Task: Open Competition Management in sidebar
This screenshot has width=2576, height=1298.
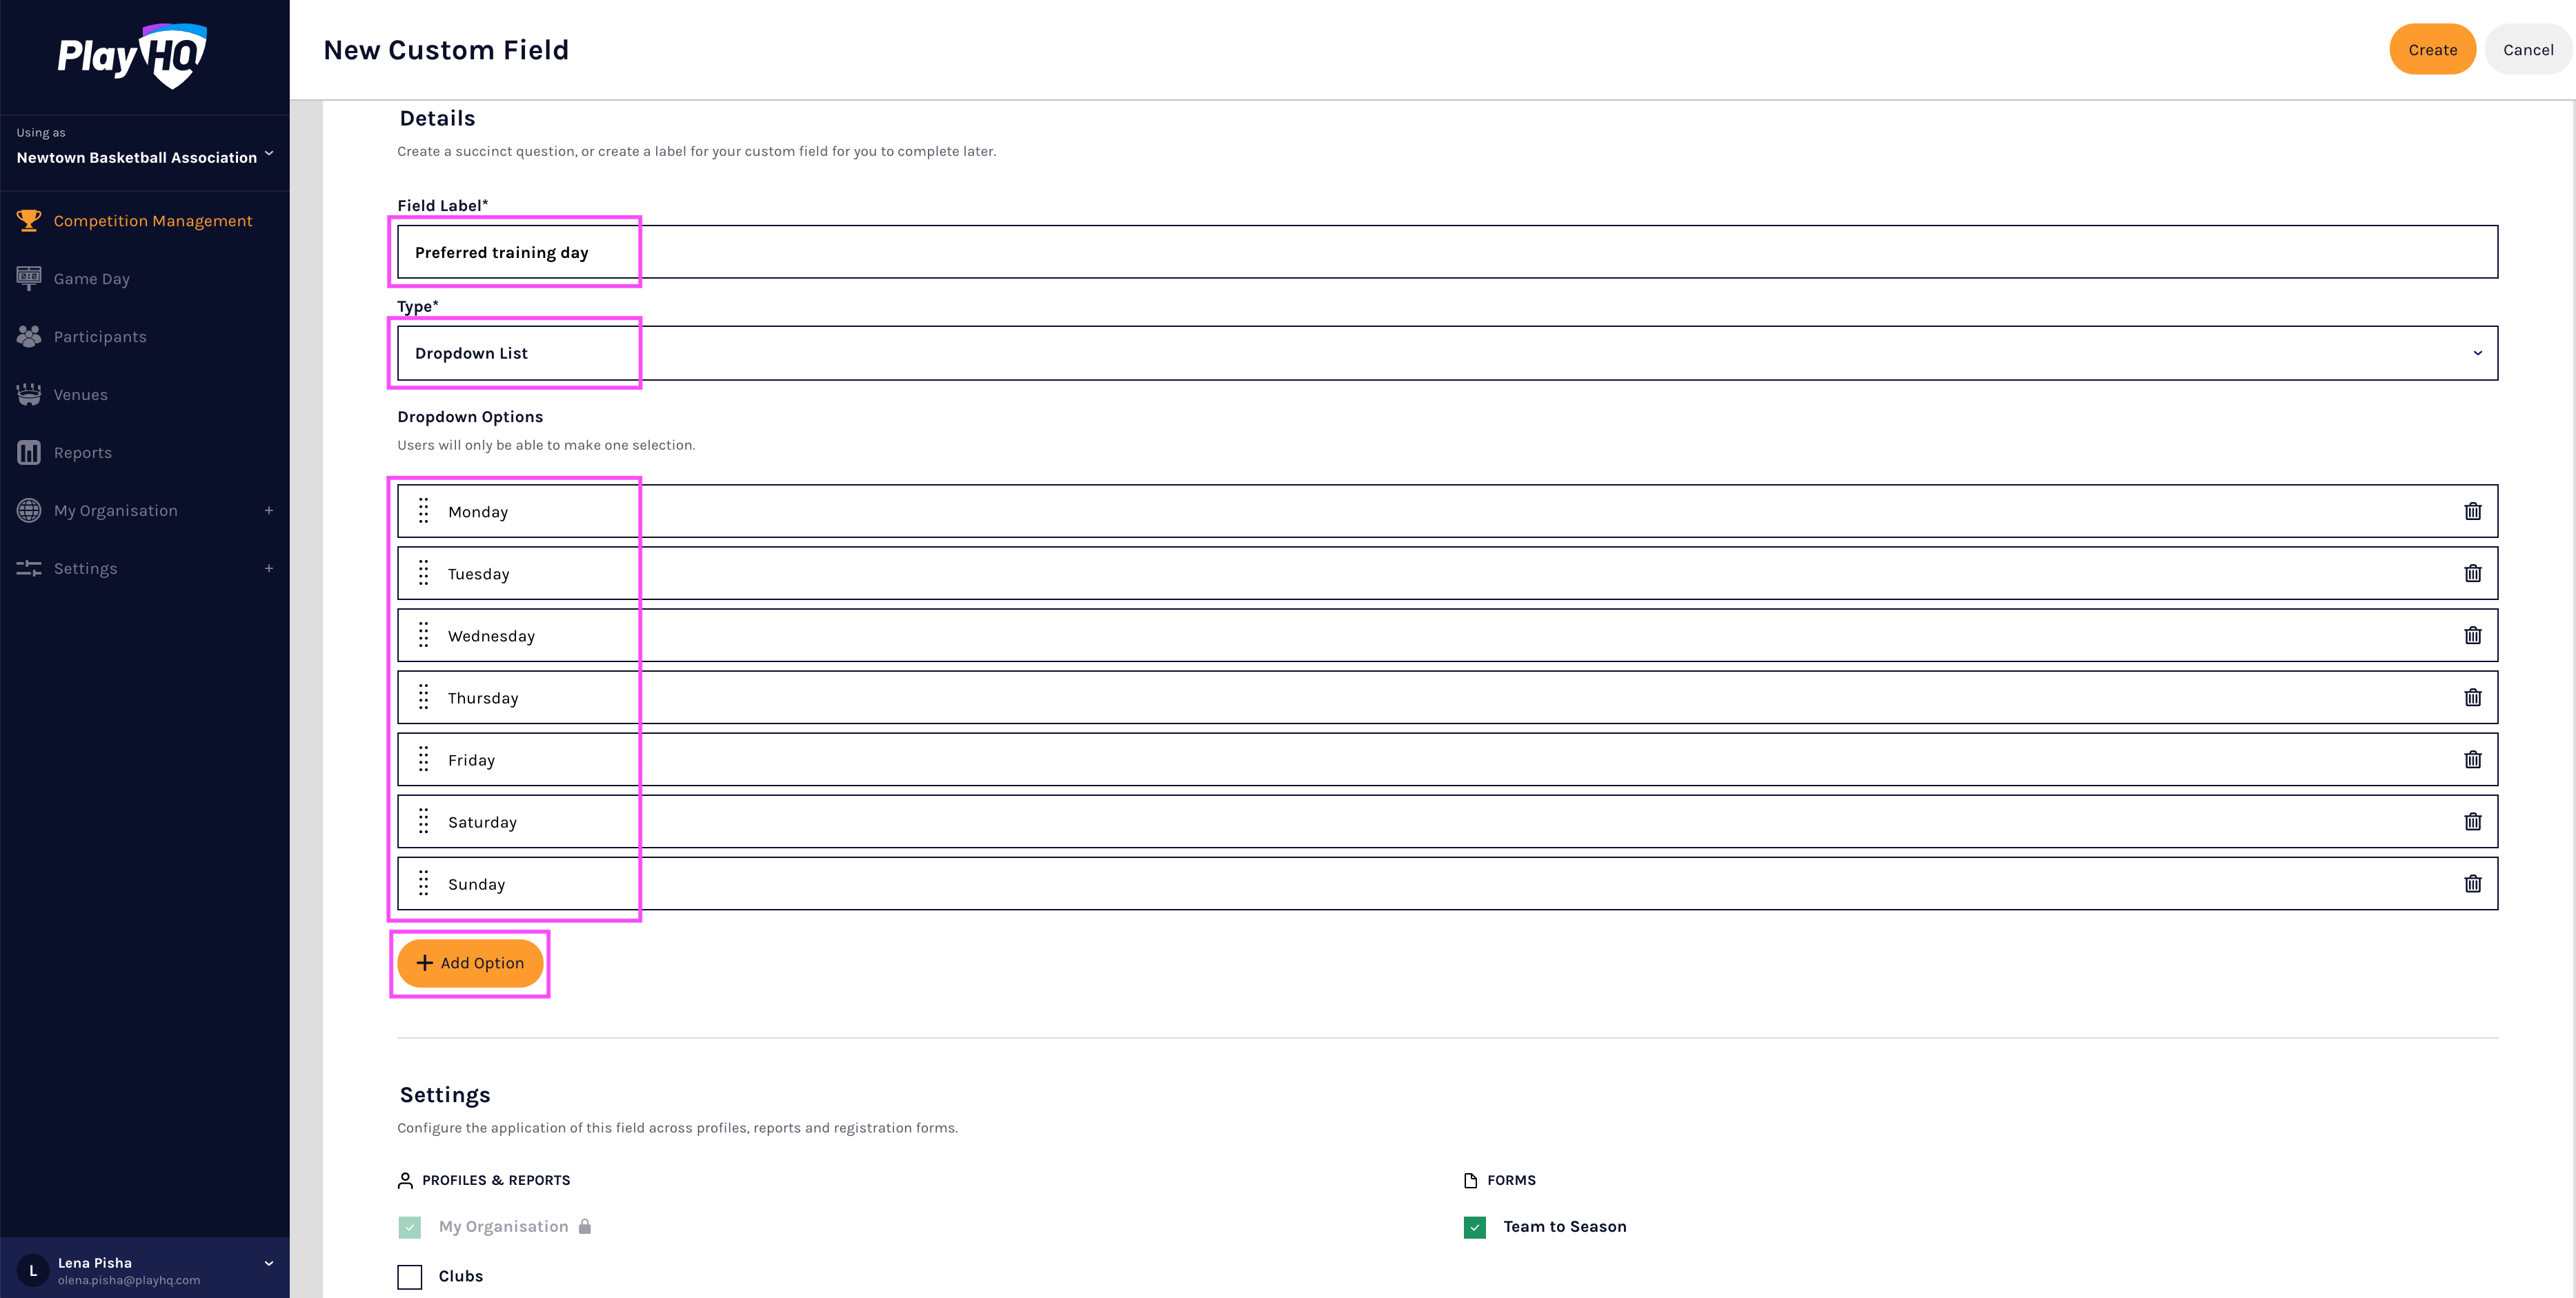Action: [x=152, y=221]
